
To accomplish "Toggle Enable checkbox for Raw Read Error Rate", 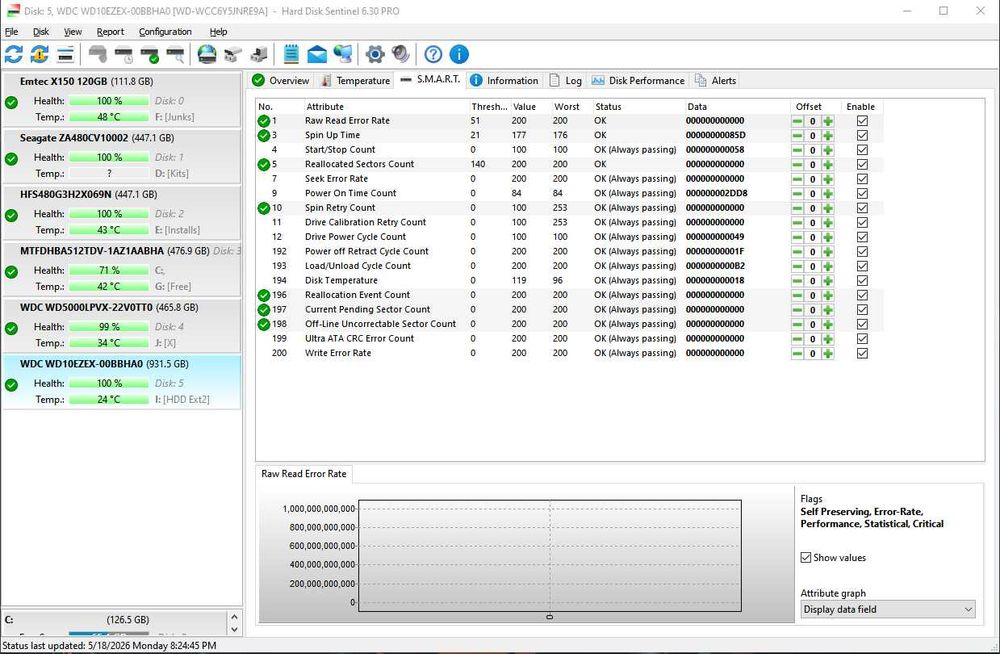I will 862,121.
